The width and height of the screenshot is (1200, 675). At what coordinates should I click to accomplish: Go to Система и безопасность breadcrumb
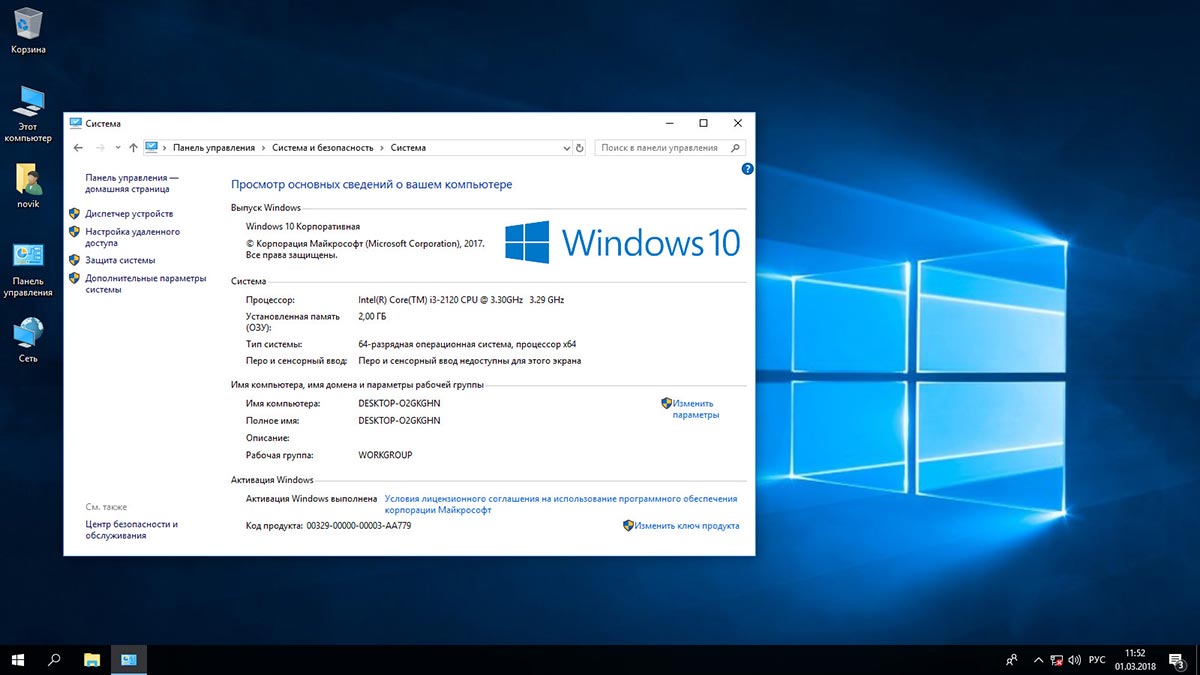[322, 148]
